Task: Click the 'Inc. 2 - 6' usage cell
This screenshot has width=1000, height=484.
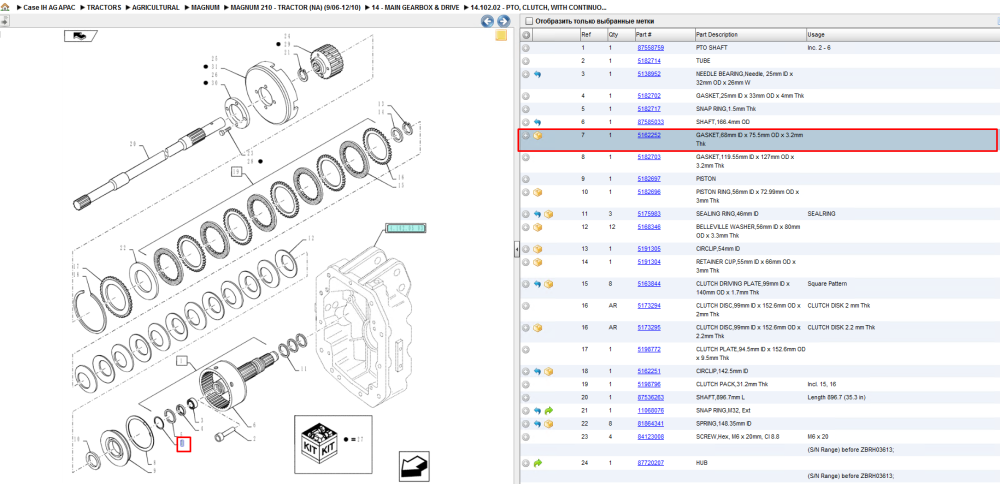Action: coord(819,48)
